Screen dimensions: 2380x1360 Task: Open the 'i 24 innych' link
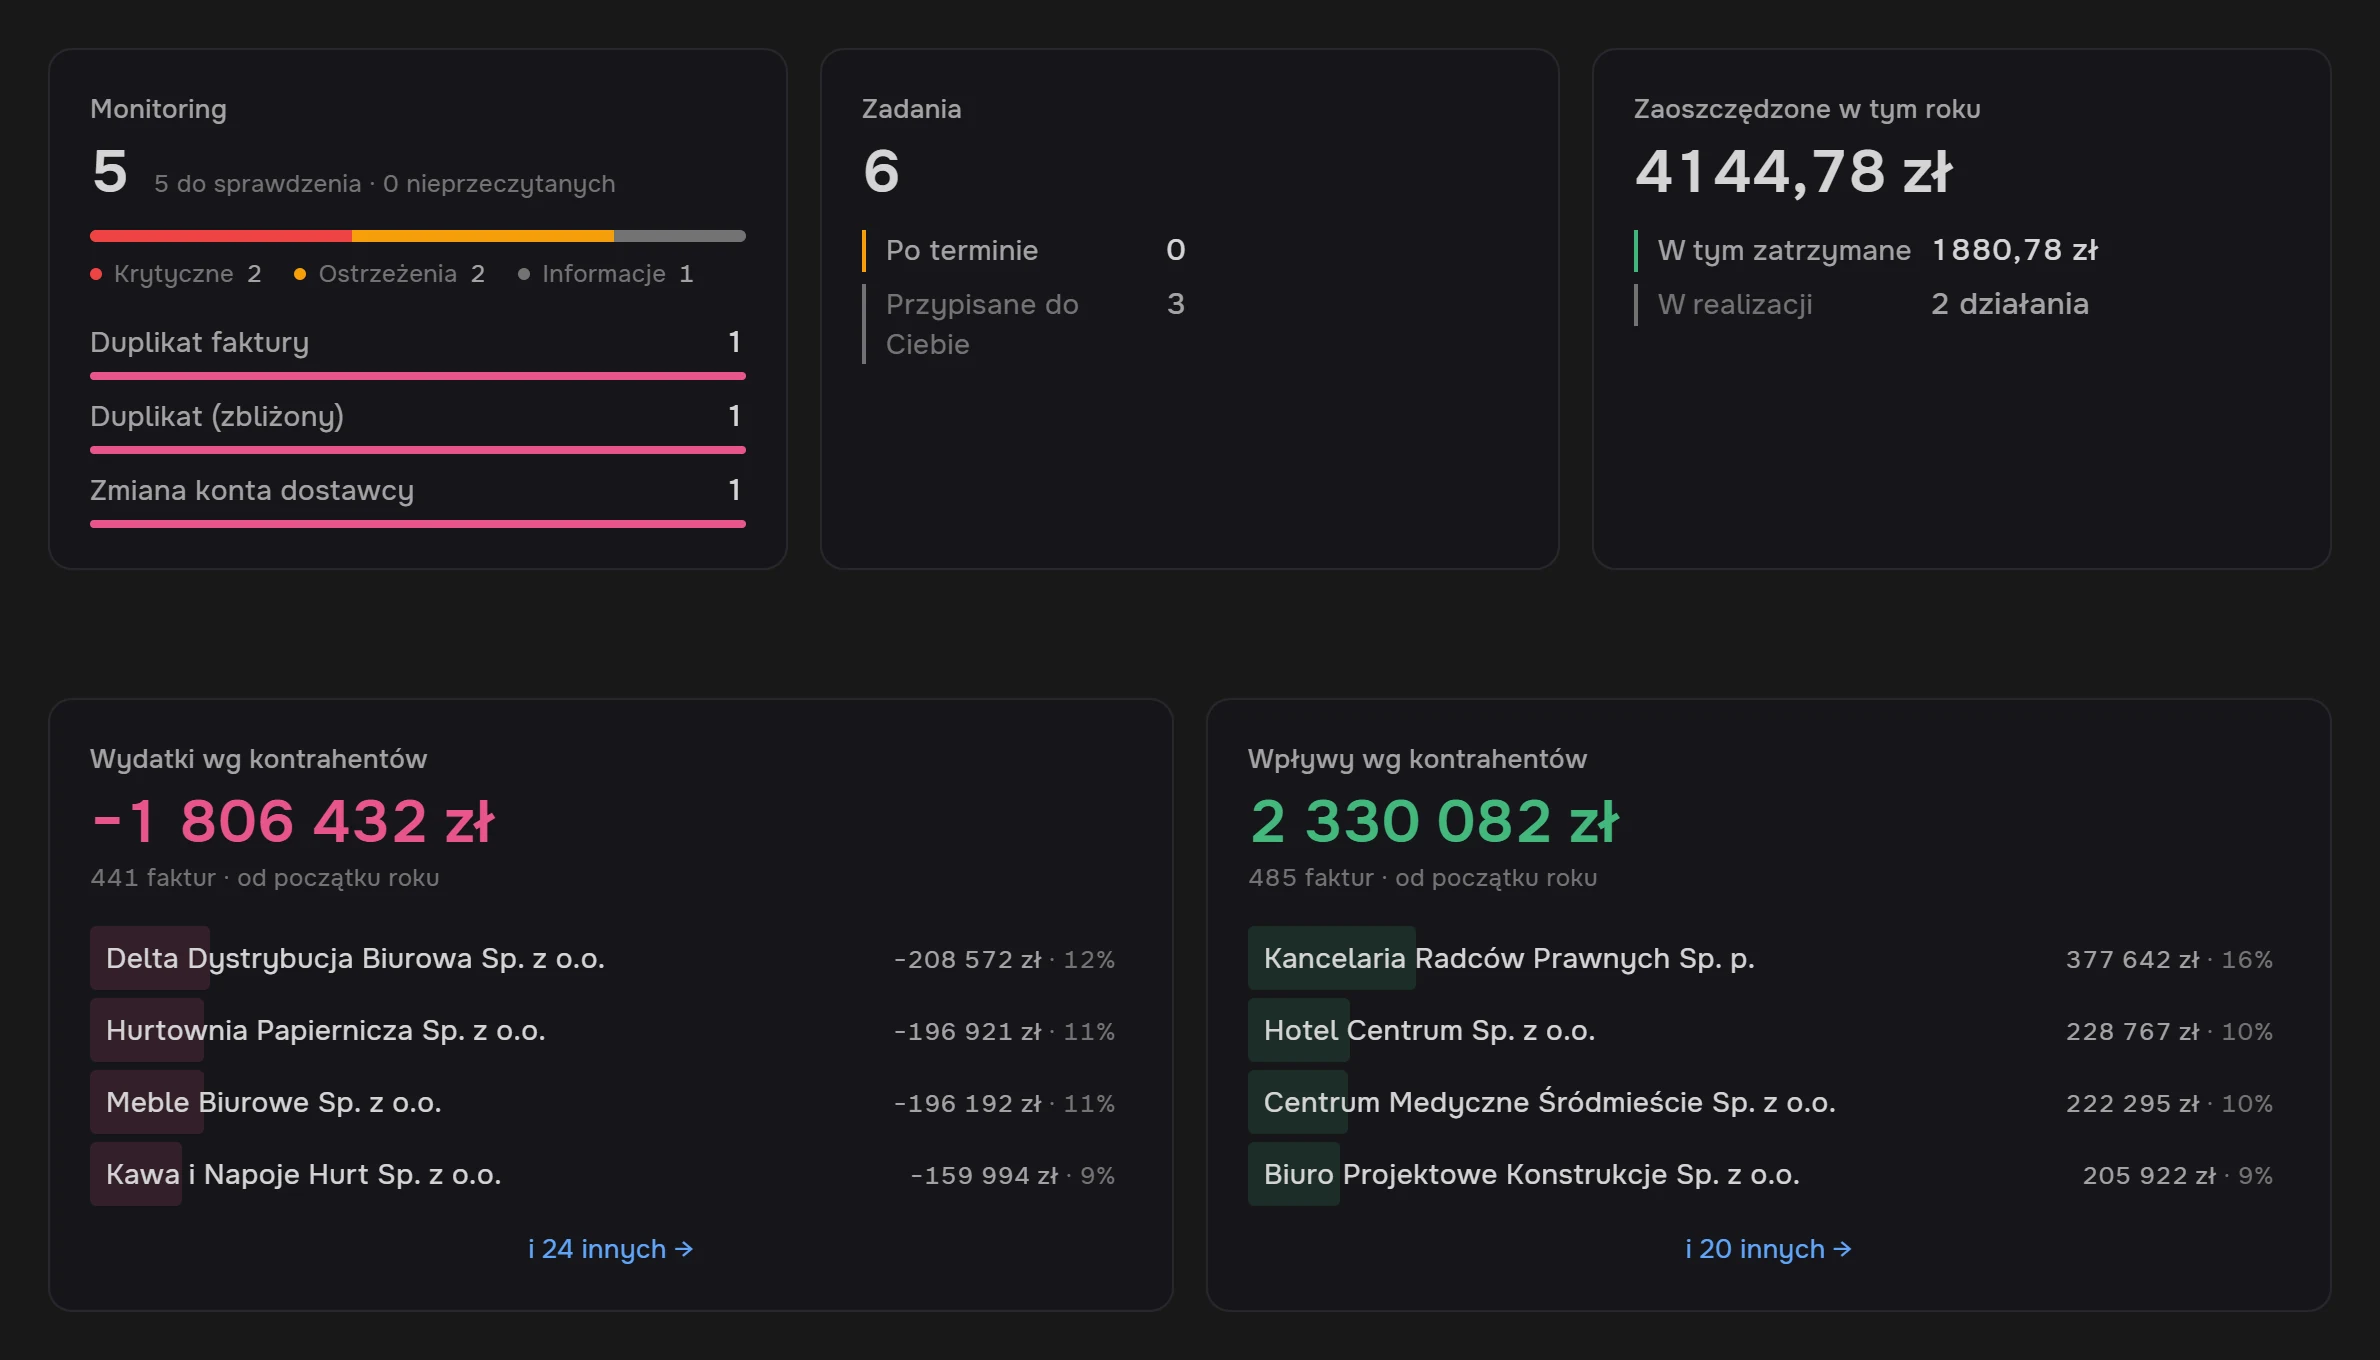pos(610,1249)
